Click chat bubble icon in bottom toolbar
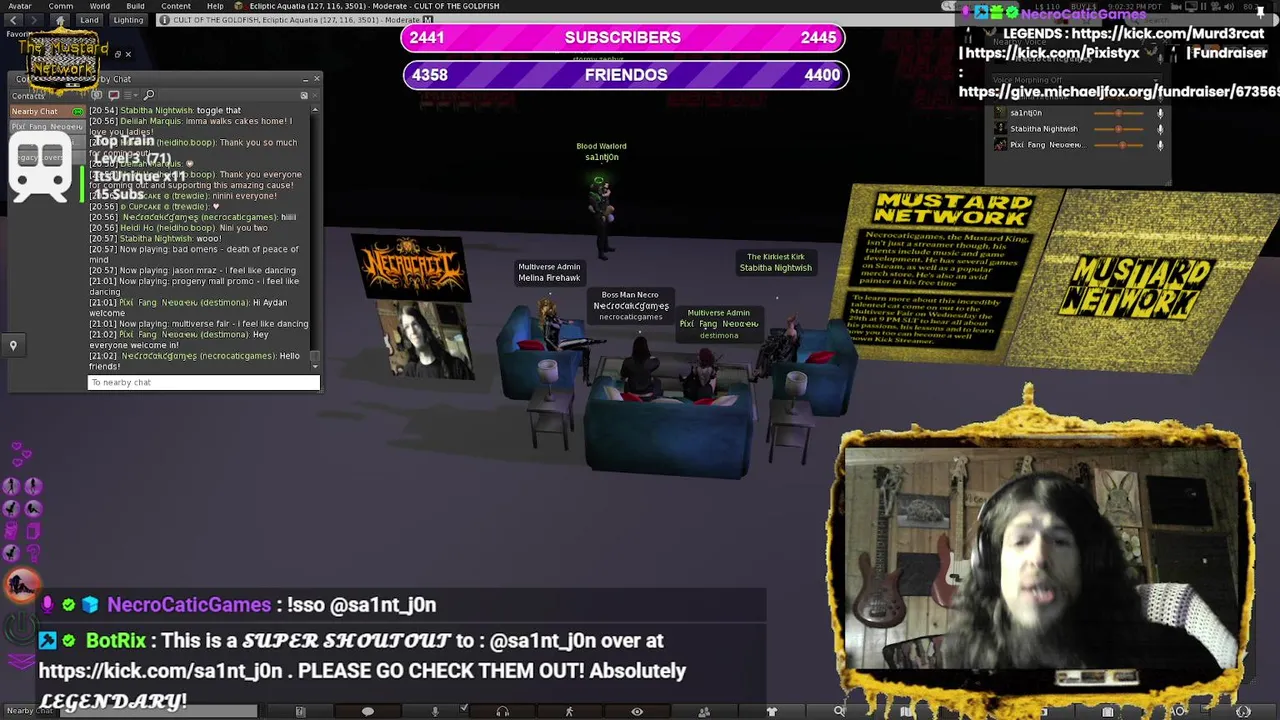 pyautogui.click(x=367, y=711)
